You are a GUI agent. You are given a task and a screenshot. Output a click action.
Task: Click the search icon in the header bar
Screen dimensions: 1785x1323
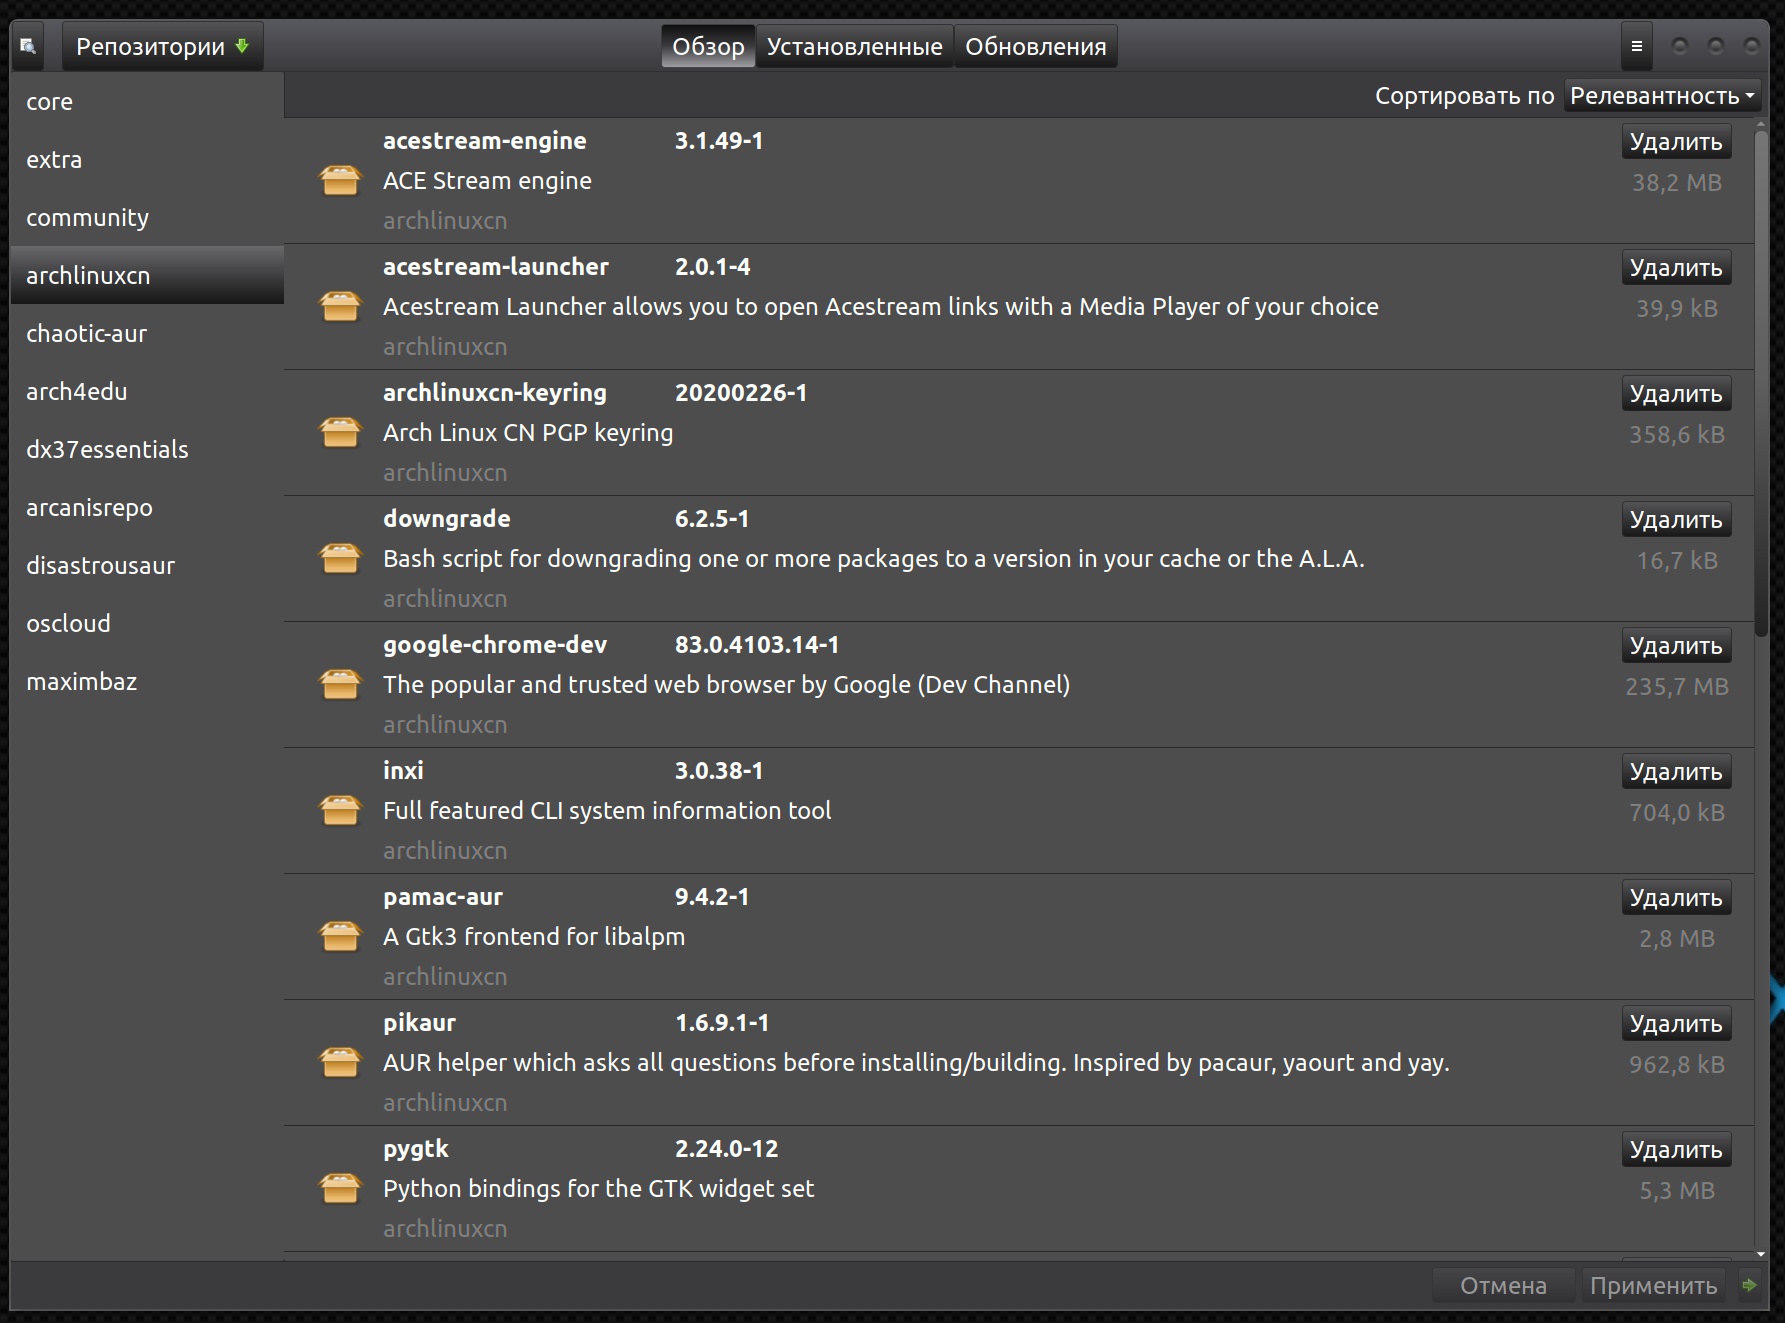pos(29,46)
